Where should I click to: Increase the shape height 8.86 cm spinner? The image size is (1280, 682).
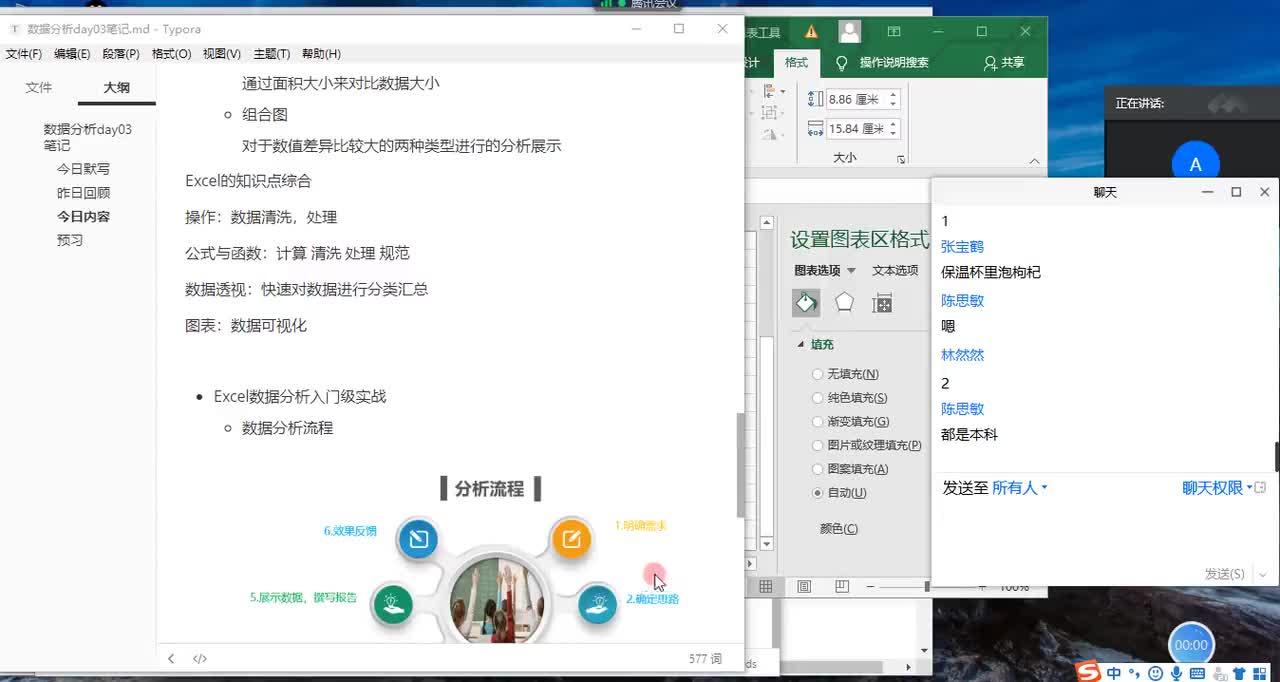point(893,95)
